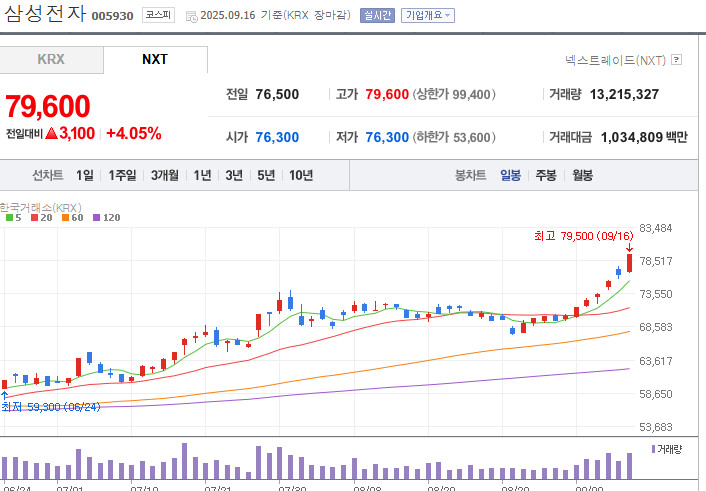Image resolution: width=706 pixels, height=491 pixels.
Task: Click the purple 거래량 legend icon
Action: click(x=653, y=449)
